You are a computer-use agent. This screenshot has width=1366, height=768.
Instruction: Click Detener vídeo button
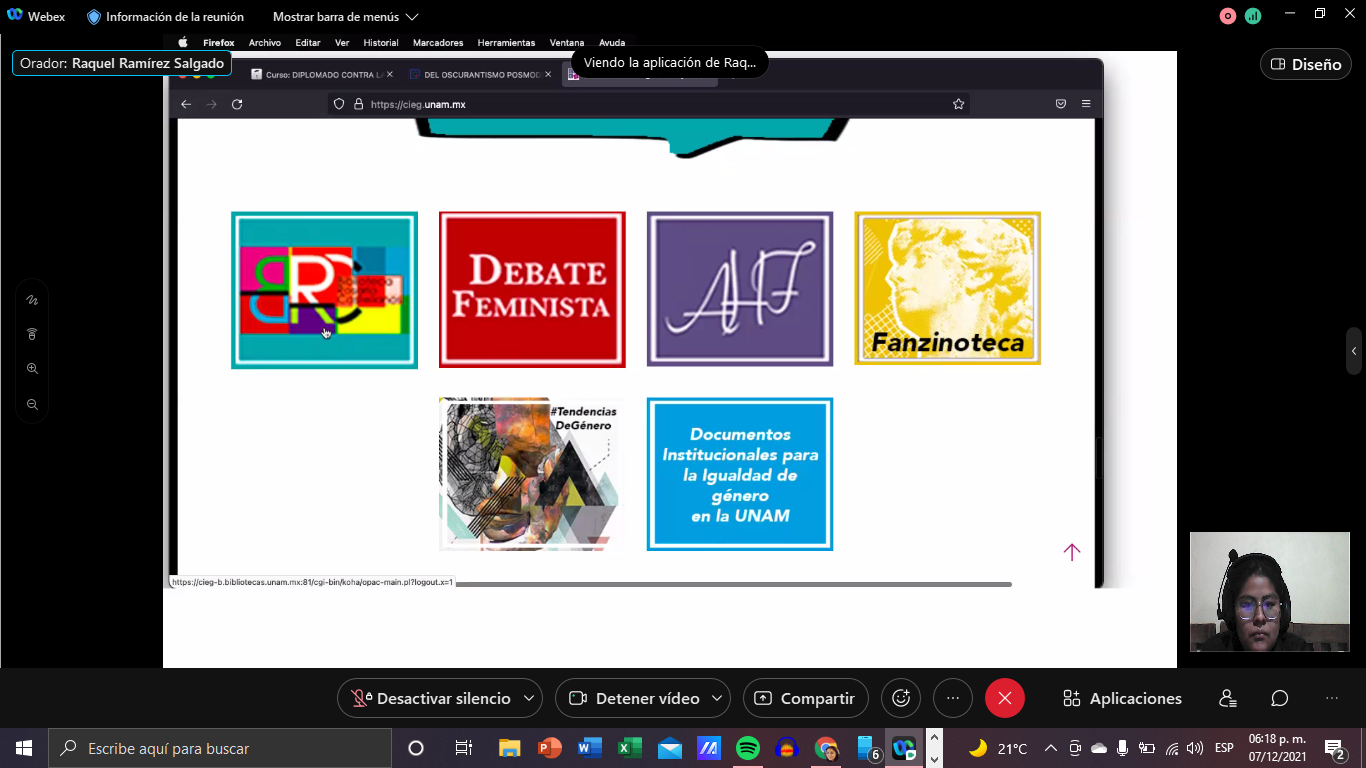(634, 698)
